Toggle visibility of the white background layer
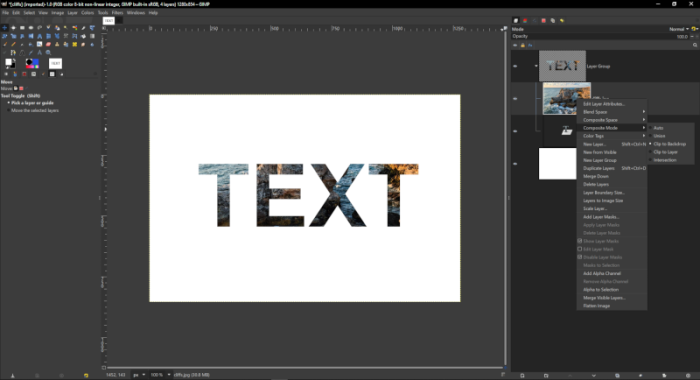The width and height of the screenshot is (700, 380). point(515,164)
